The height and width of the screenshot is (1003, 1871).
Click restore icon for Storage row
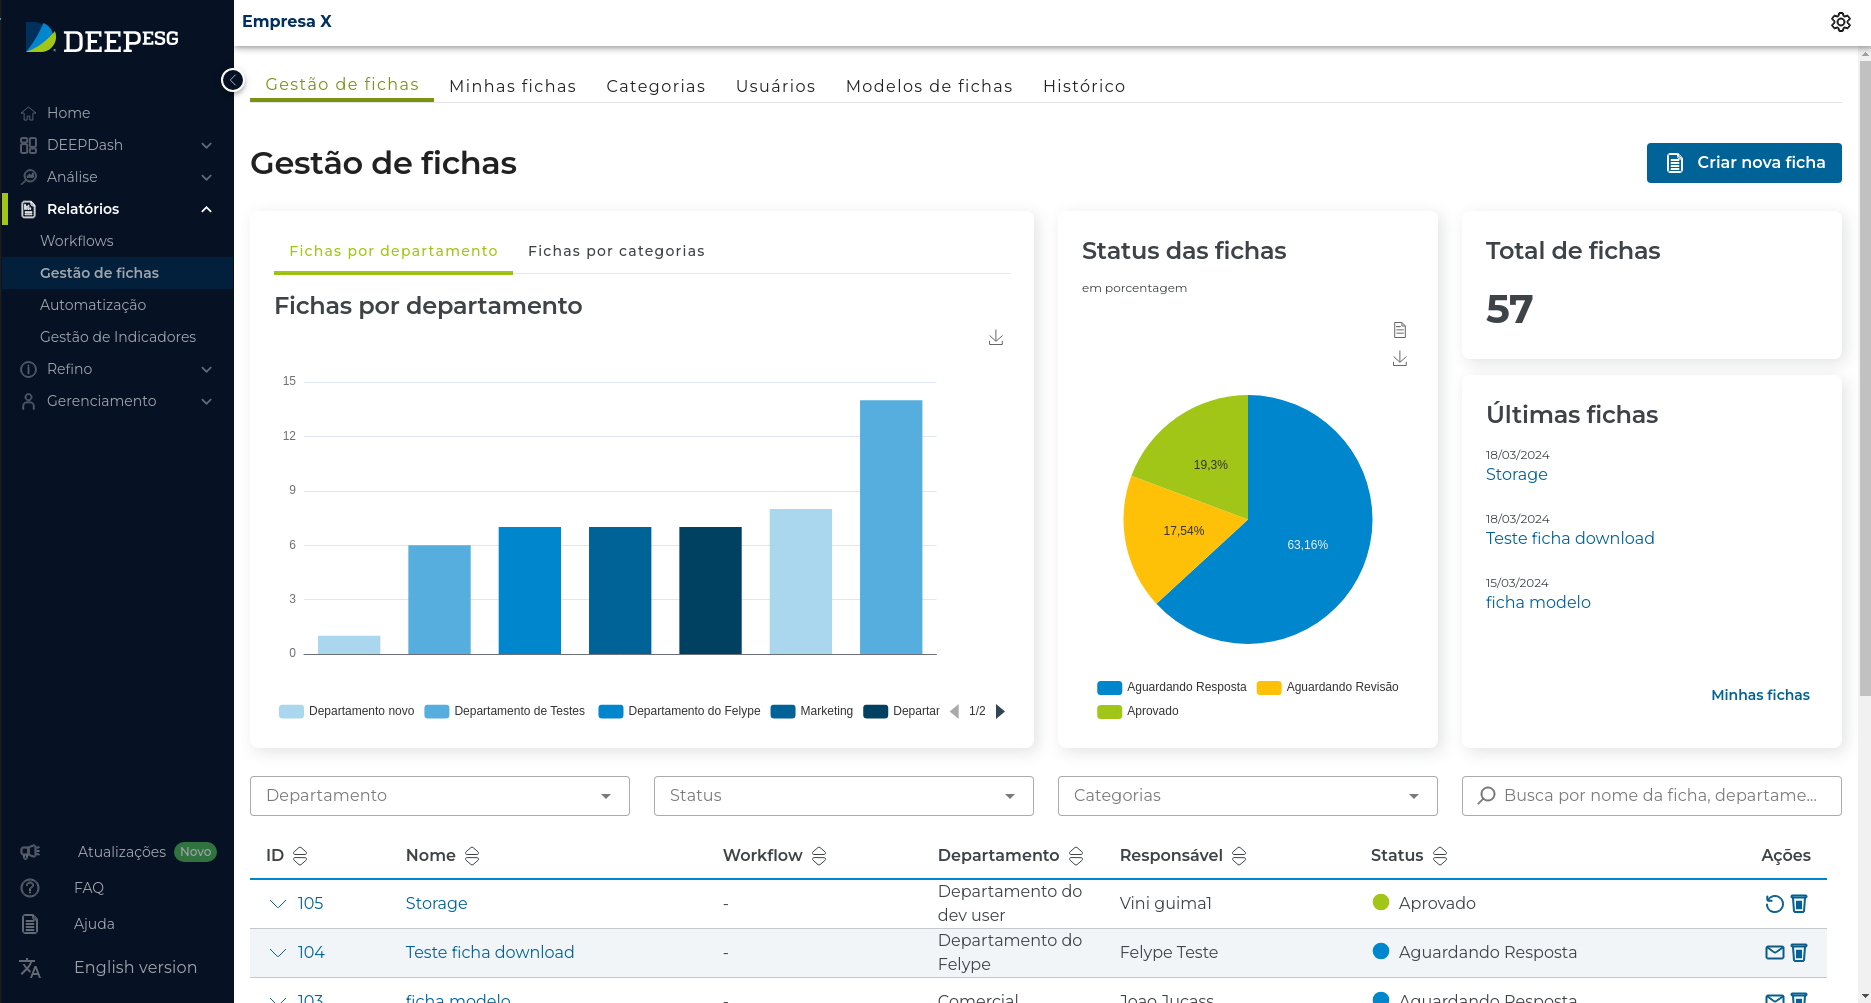point(1774,904)
